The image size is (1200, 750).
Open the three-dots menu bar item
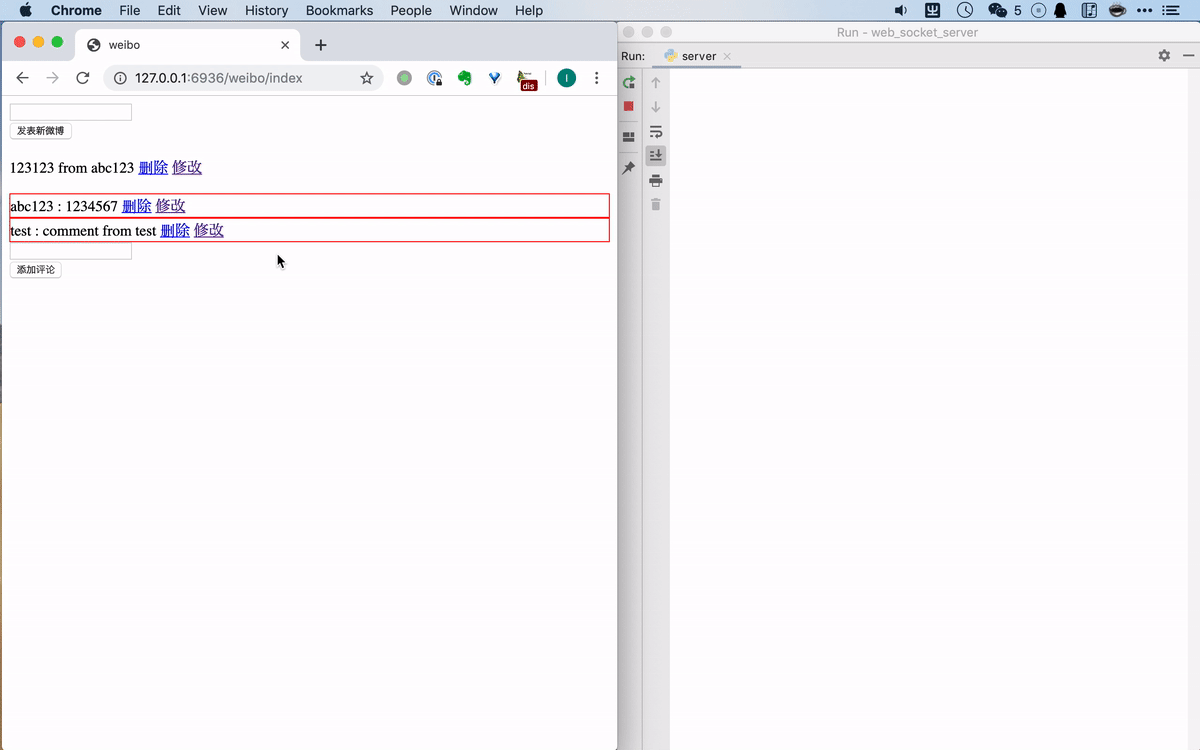1144,11
